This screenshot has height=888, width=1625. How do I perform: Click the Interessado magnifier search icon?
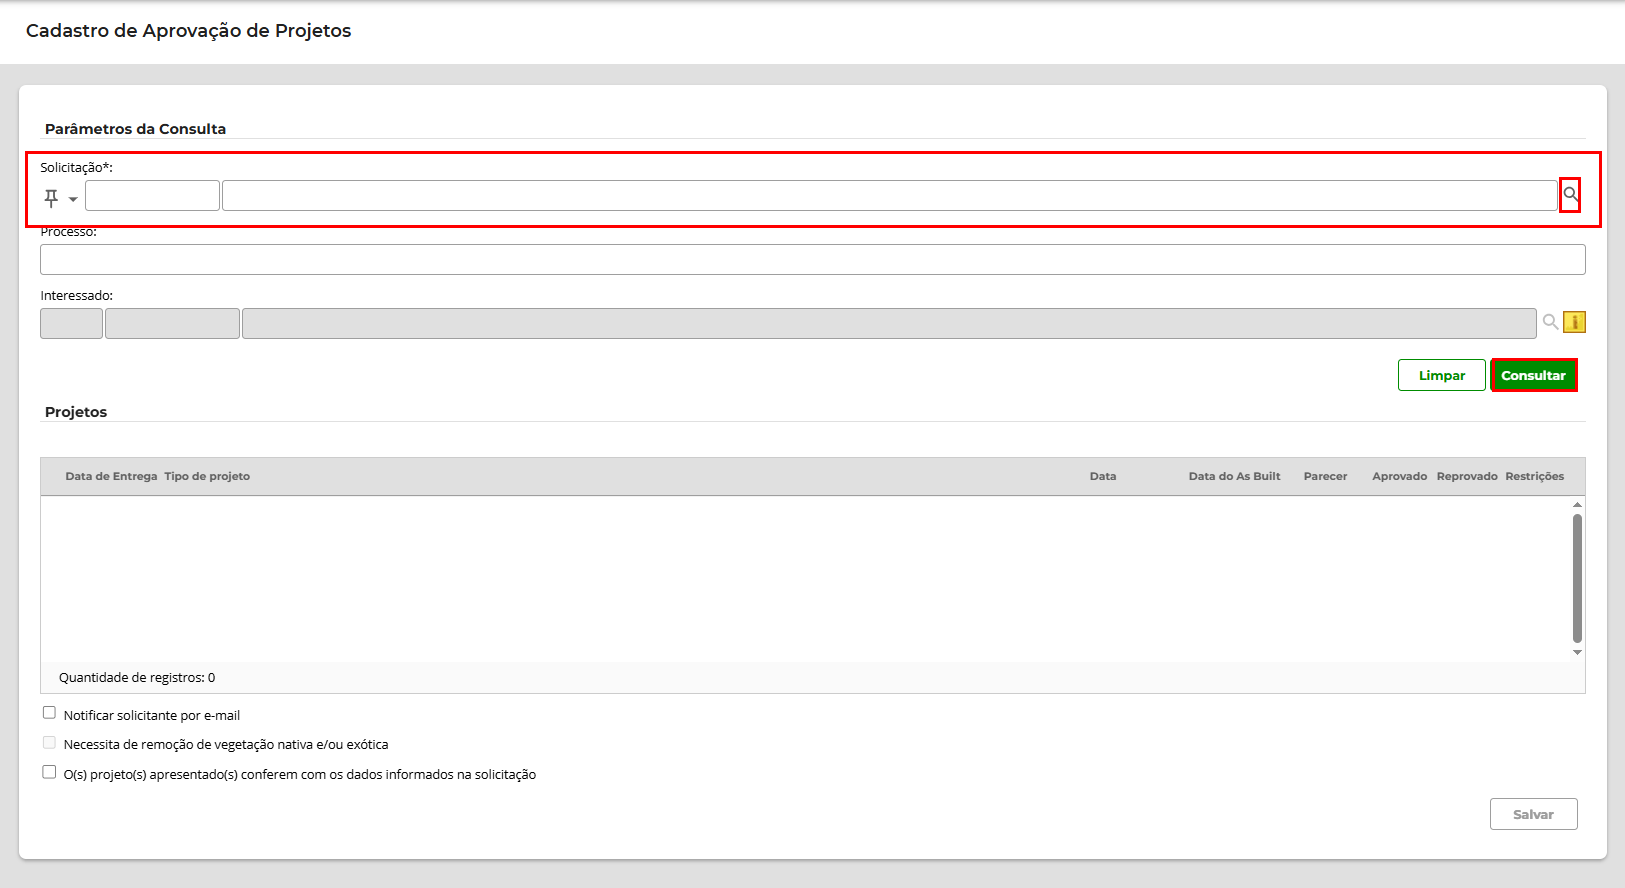coord(1550,322)
